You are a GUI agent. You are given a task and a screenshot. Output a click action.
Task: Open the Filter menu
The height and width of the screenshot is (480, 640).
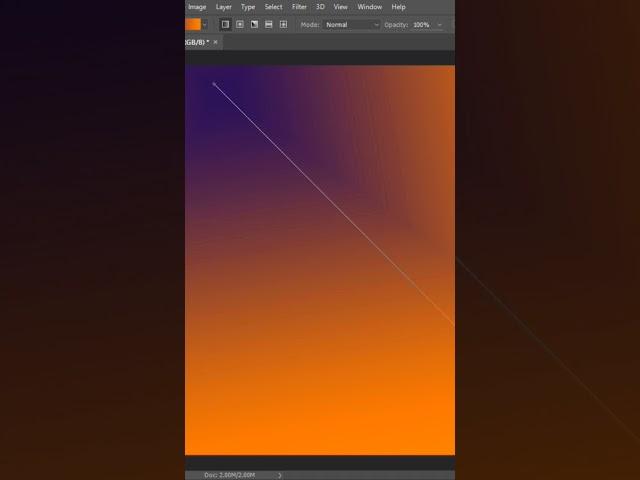point(299,7)
